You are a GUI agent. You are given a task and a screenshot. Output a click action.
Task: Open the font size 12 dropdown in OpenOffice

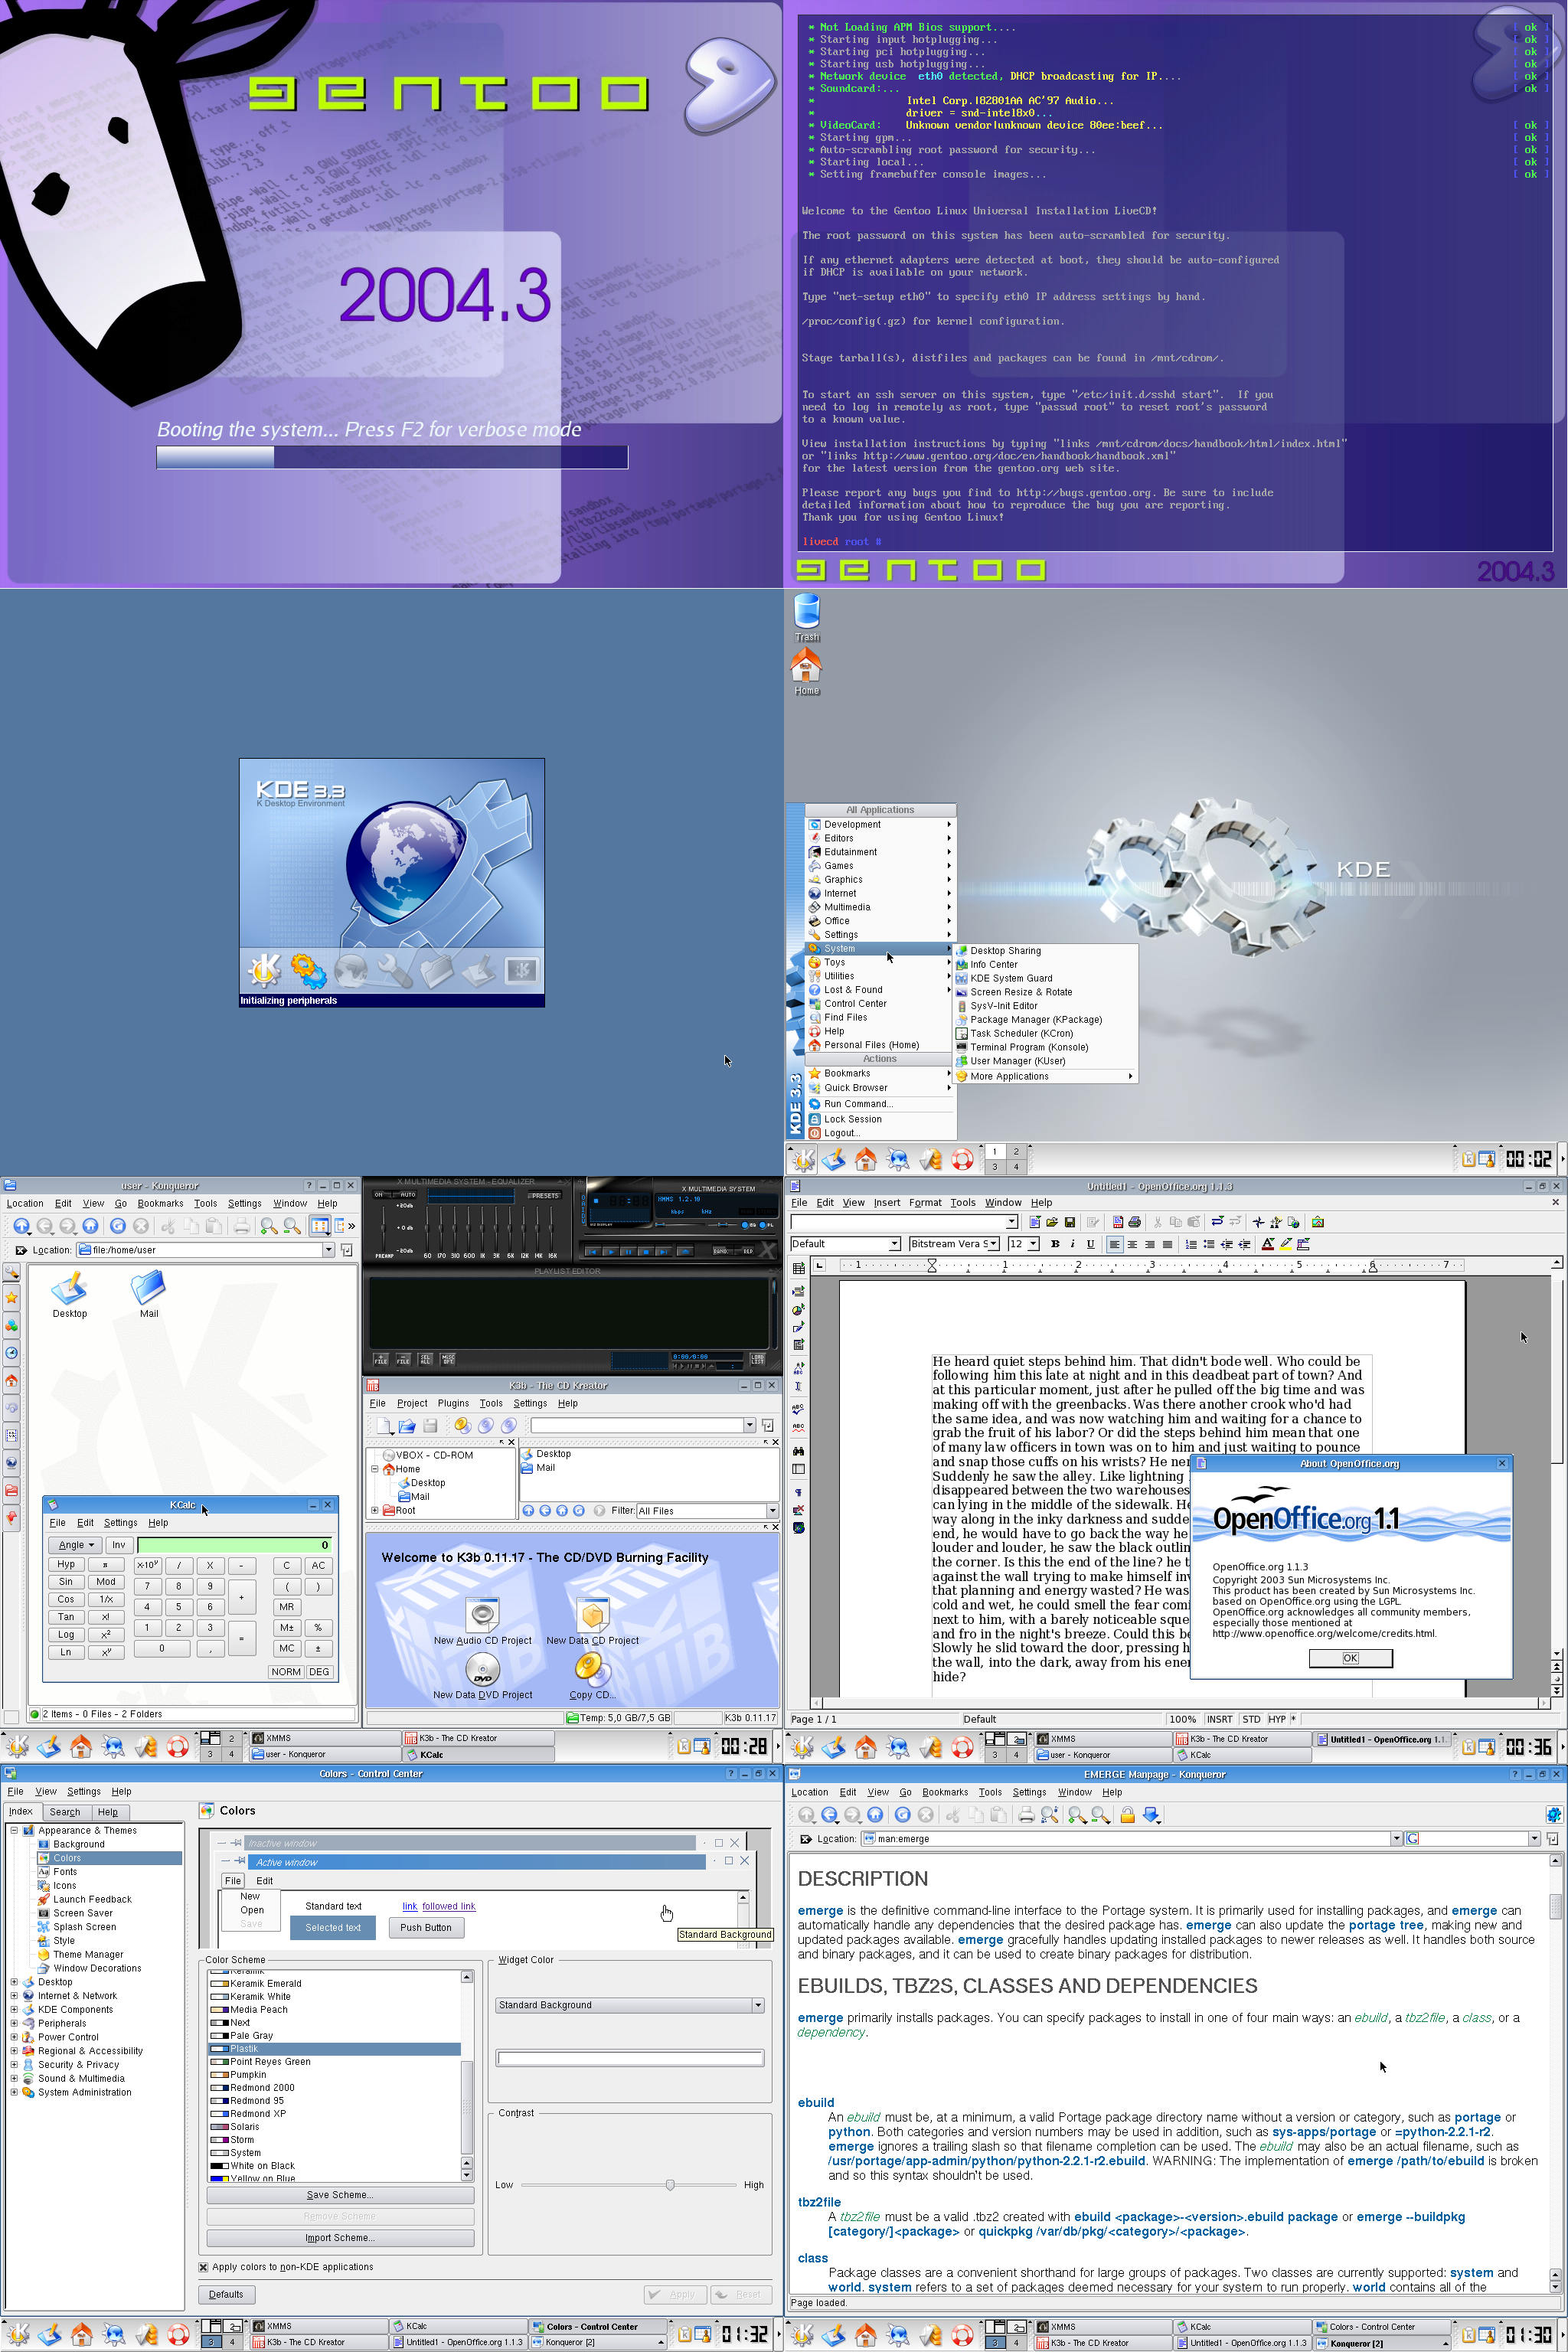[1033, 1244]
